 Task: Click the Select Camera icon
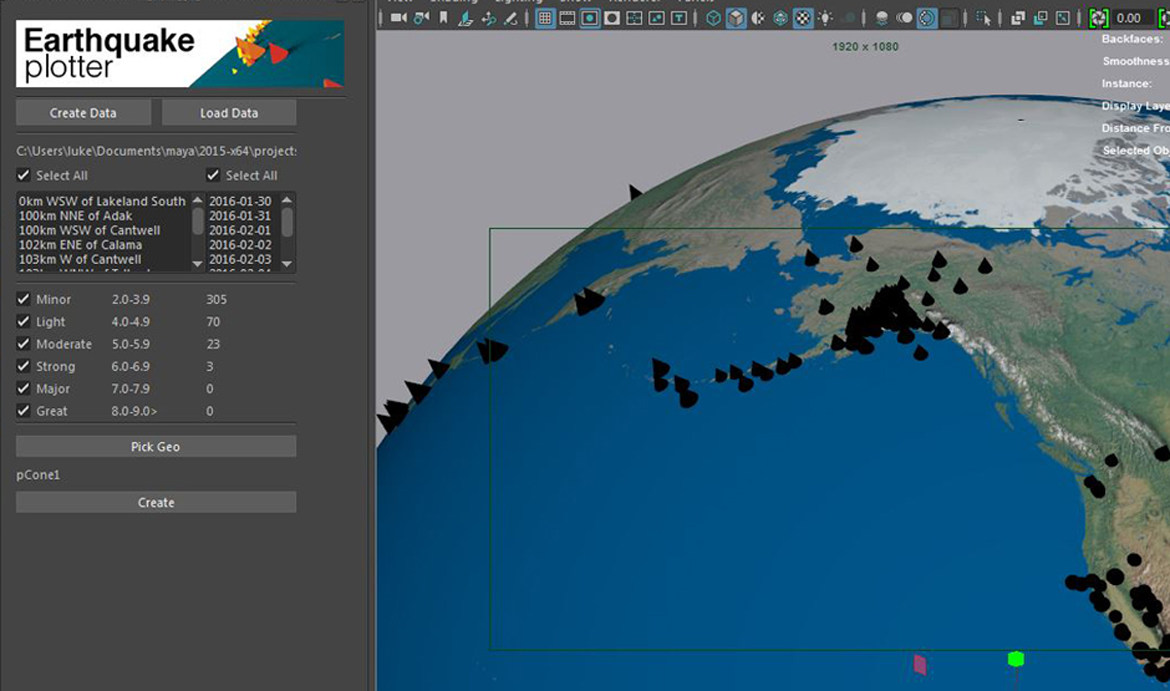tap(399, 18)
